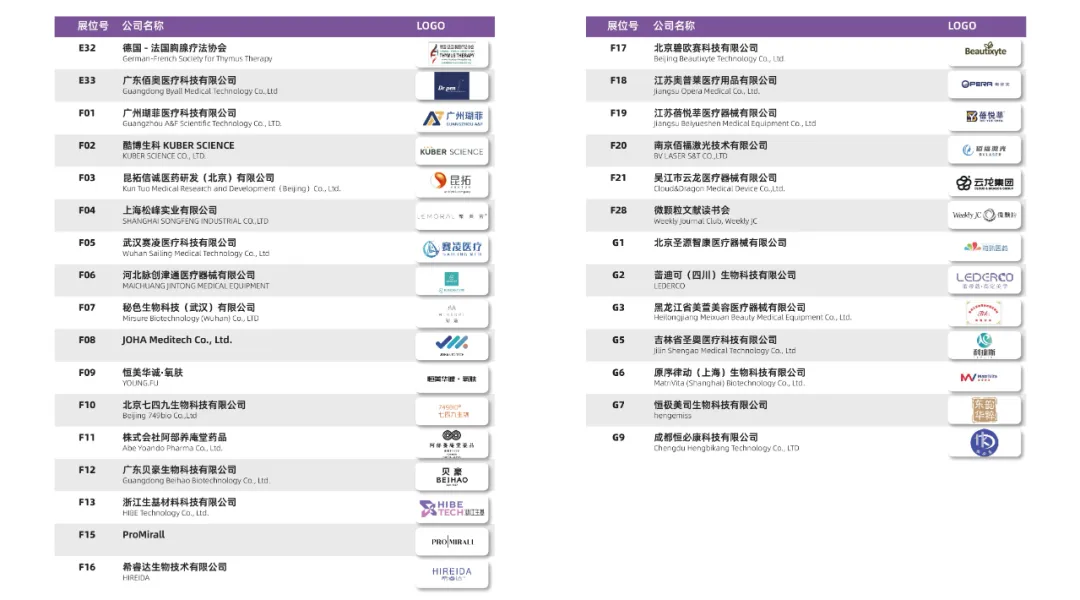The width and height of the screenshot is (1080, 600).
Task: Select the 贝豪 BEIHAO logo
Action: (x=452, y=476)
